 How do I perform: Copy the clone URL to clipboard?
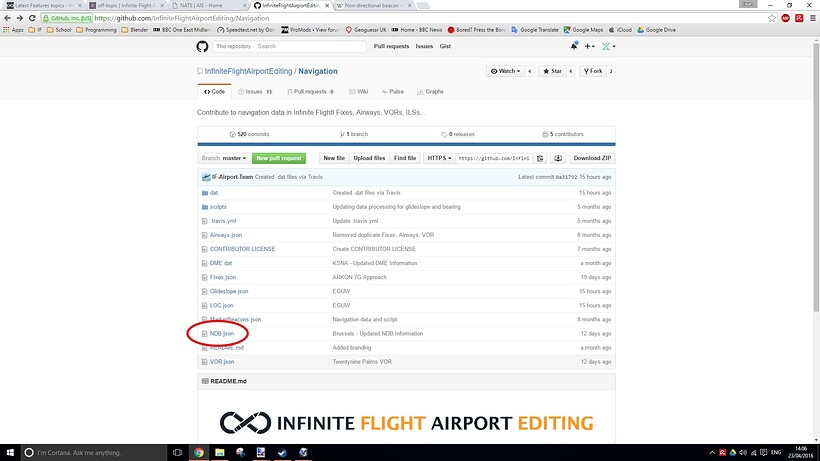point(540,158)
